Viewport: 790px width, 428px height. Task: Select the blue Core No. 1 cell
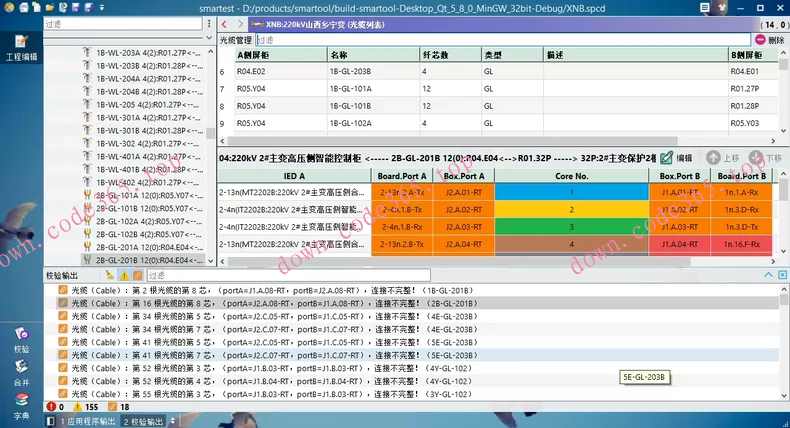(571, 192)
